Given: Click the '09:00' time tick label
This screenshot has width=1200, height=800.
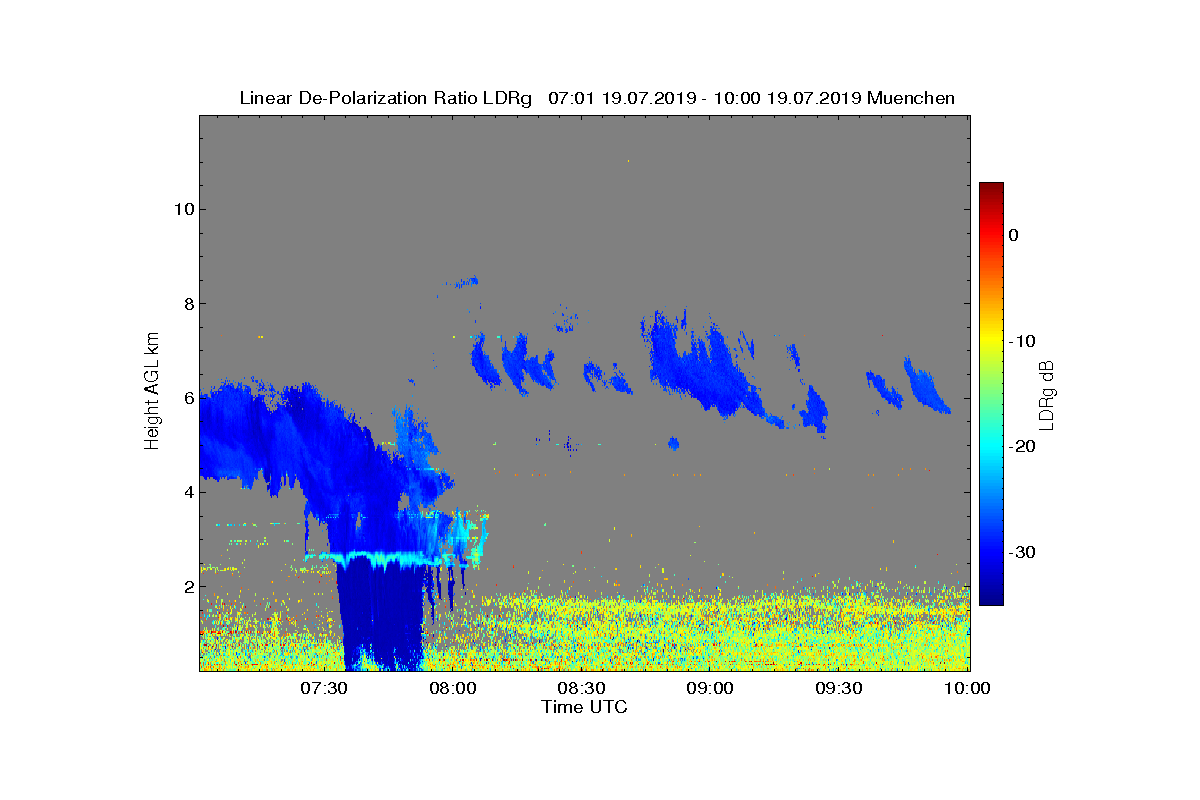Looking at the screenshot, I should [711, 689].
